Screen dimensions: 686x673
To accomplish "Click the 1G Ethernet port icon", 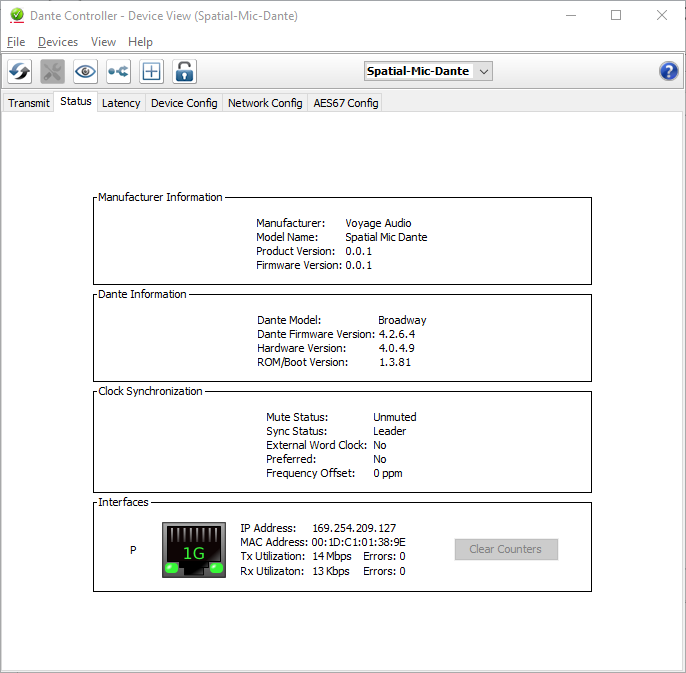I will coord(194,550).
